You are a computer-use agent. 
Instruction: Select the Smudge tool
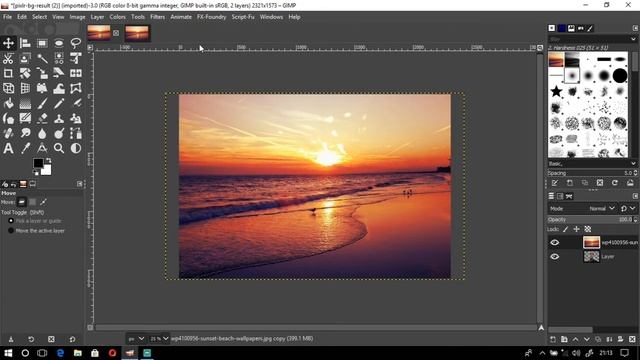coord(25,133)
